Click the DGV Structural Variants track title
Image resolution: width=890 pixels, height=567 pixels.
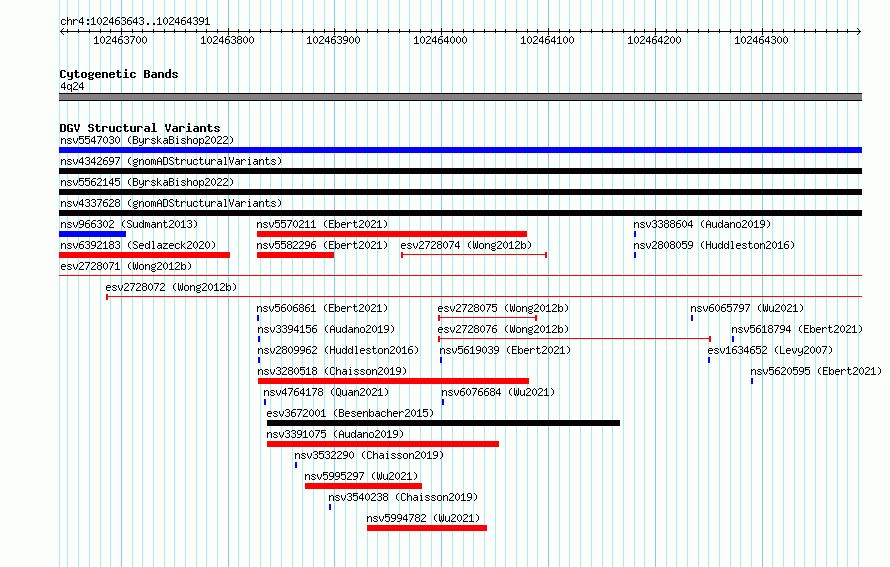coord(140,128)
